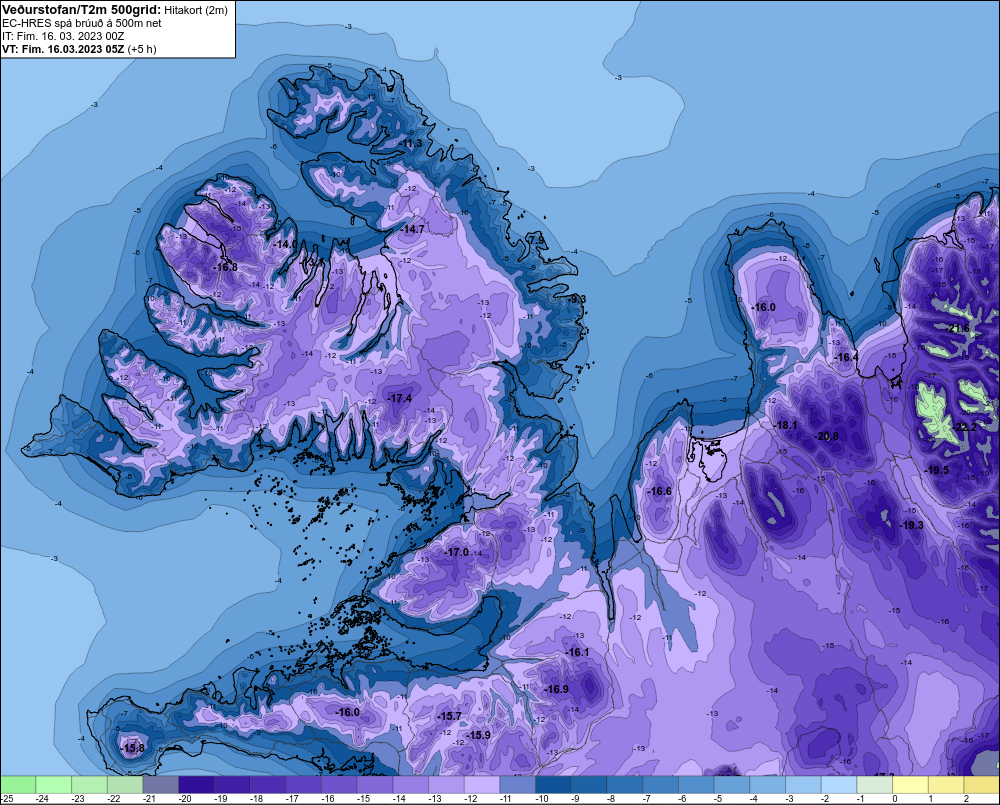Click the legend swatch between -17 and -16
The width and height of the screenshot is (1000, 805).
pos(304,784)
